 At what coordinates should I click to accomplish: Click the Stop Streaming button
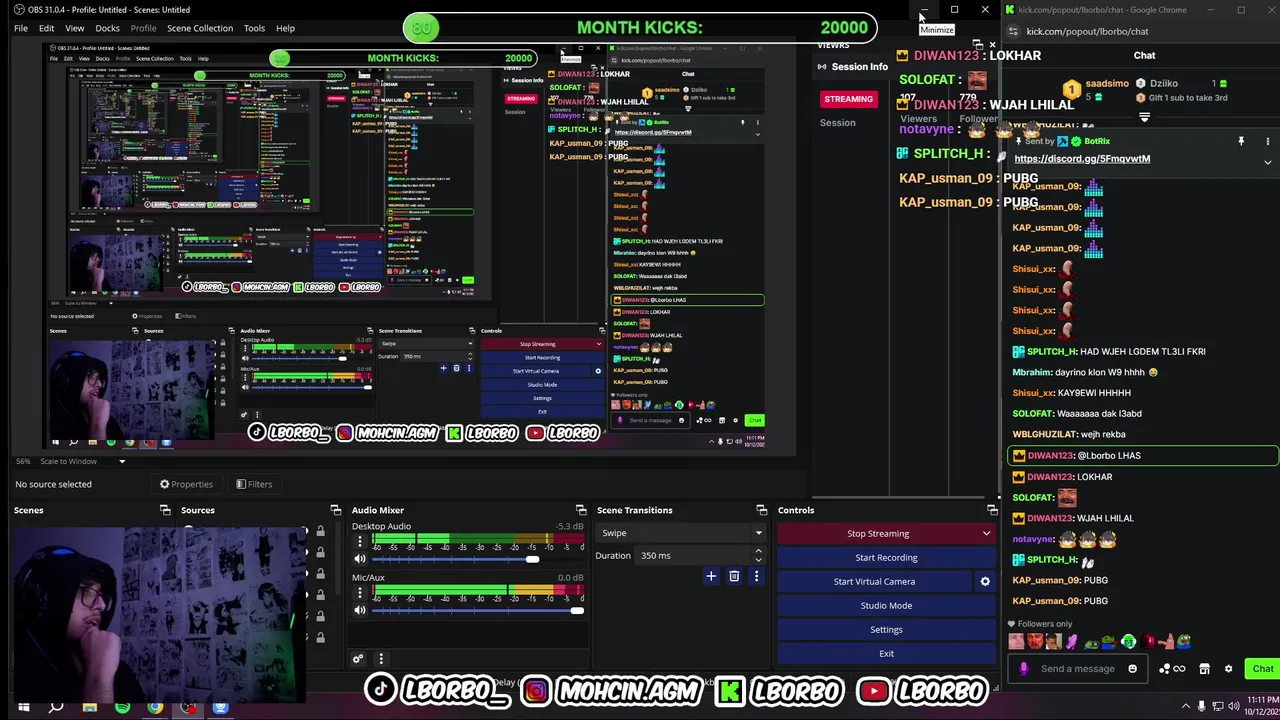[877, 533]
